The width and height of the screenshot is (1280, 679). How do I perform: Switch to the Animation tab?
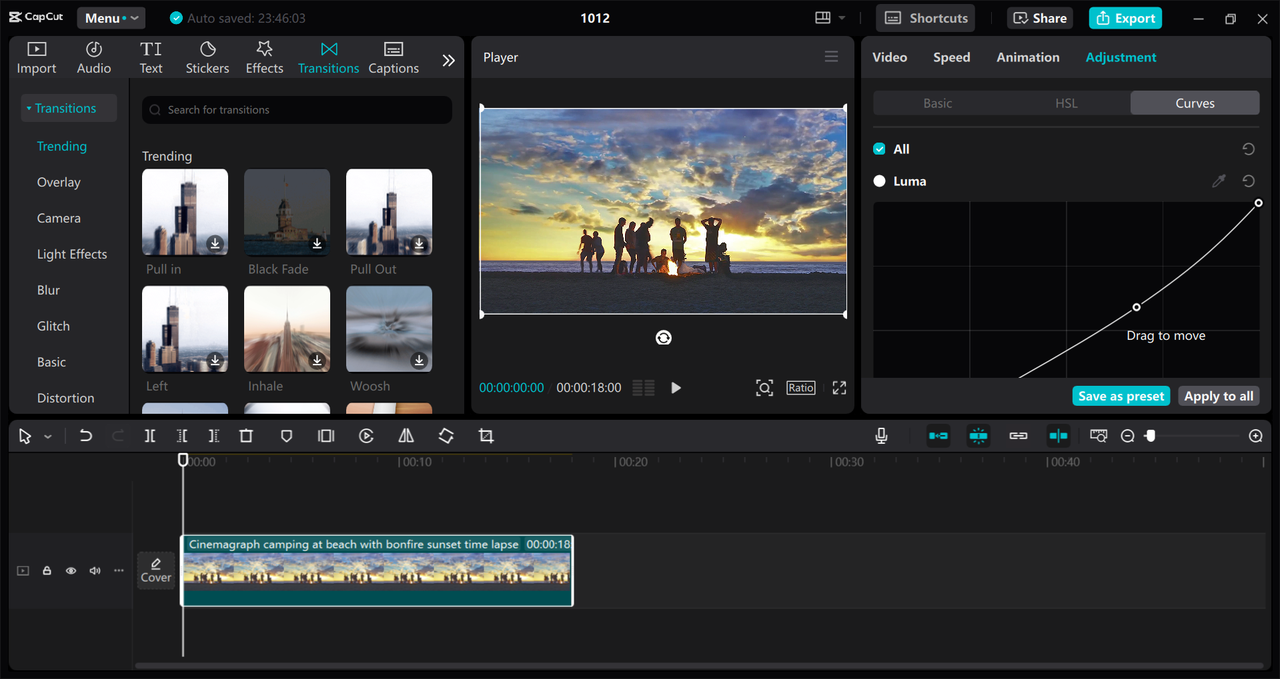(x=1028, y=57)
